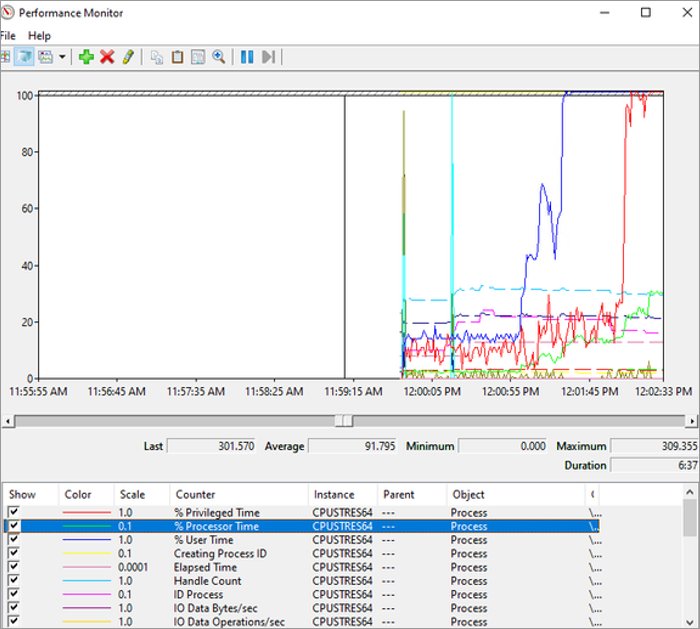
Task: Uncheck Show for % Privileged Time
Action: [x=14, y=512]
